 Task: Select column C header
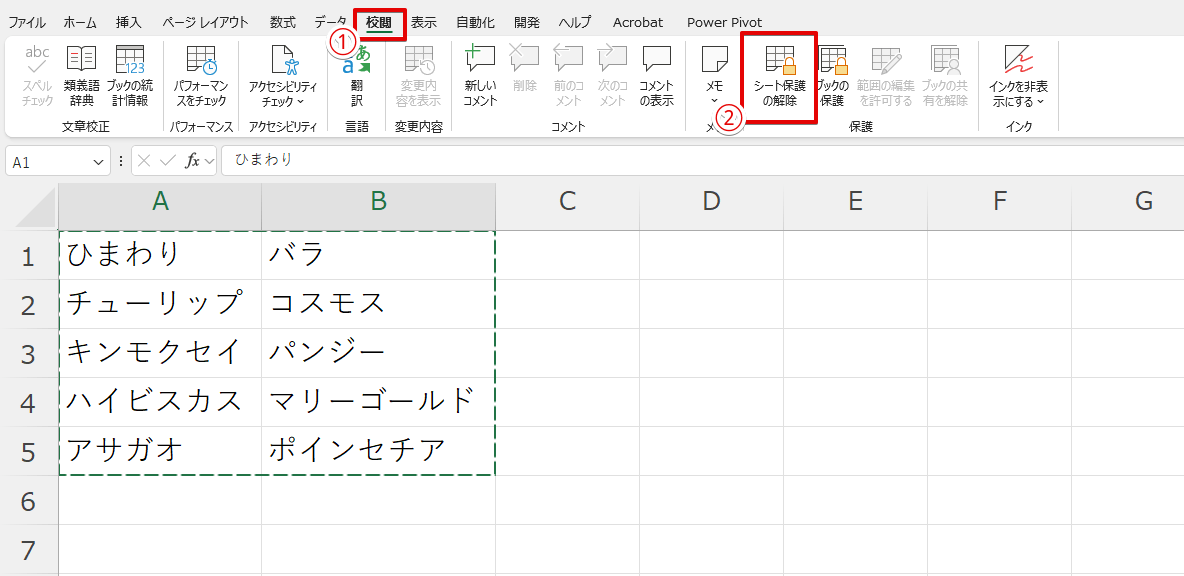tap(567, 202)
